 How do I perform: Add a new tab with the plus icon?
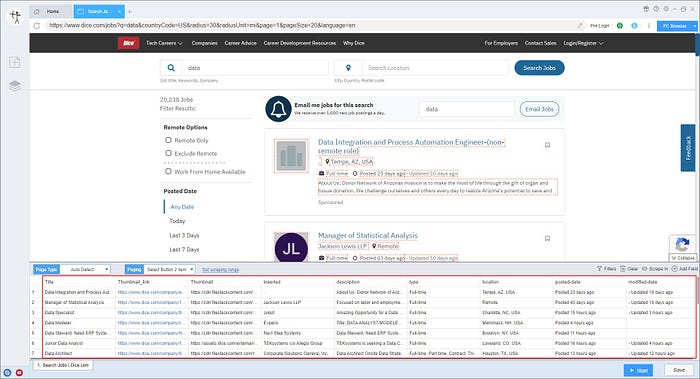129,12
